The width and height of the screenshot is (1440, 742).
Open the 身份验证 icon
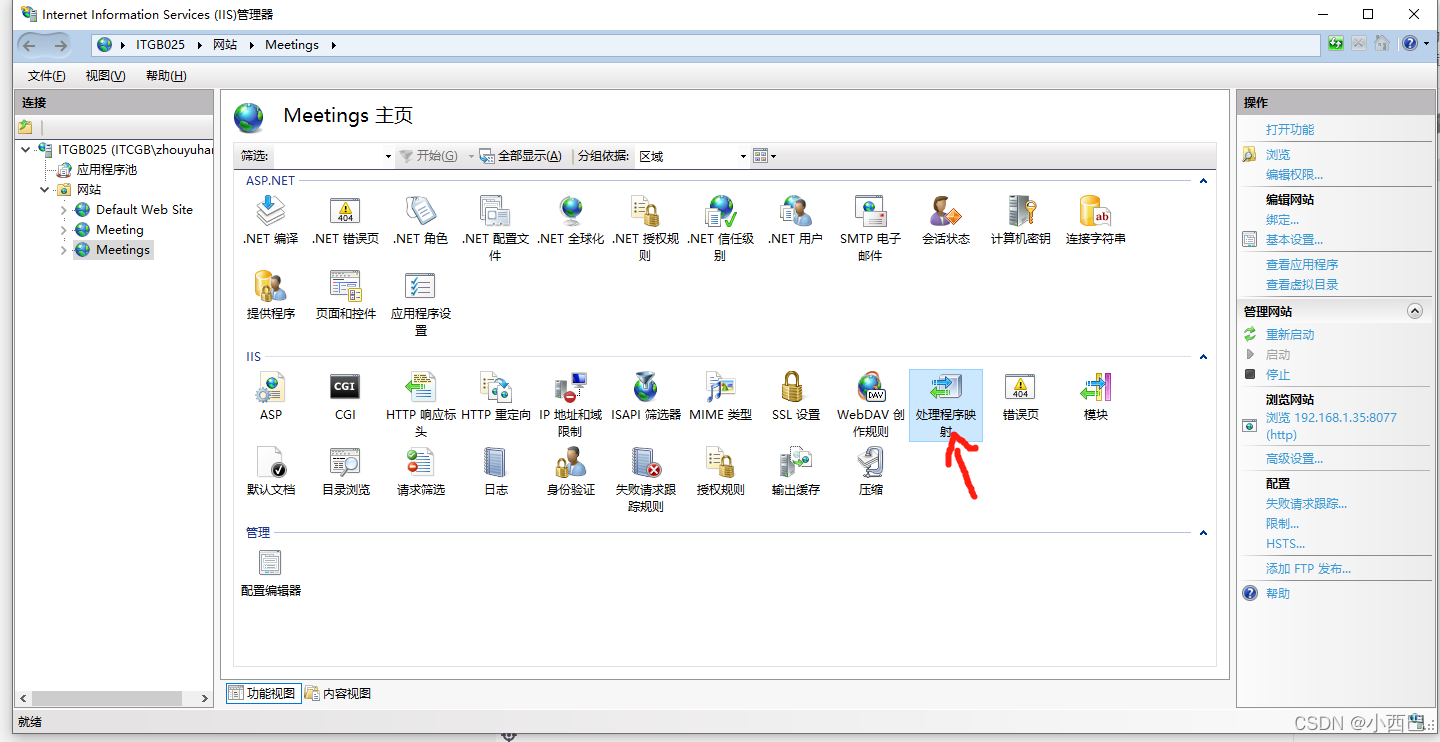[x=570, y=471]
